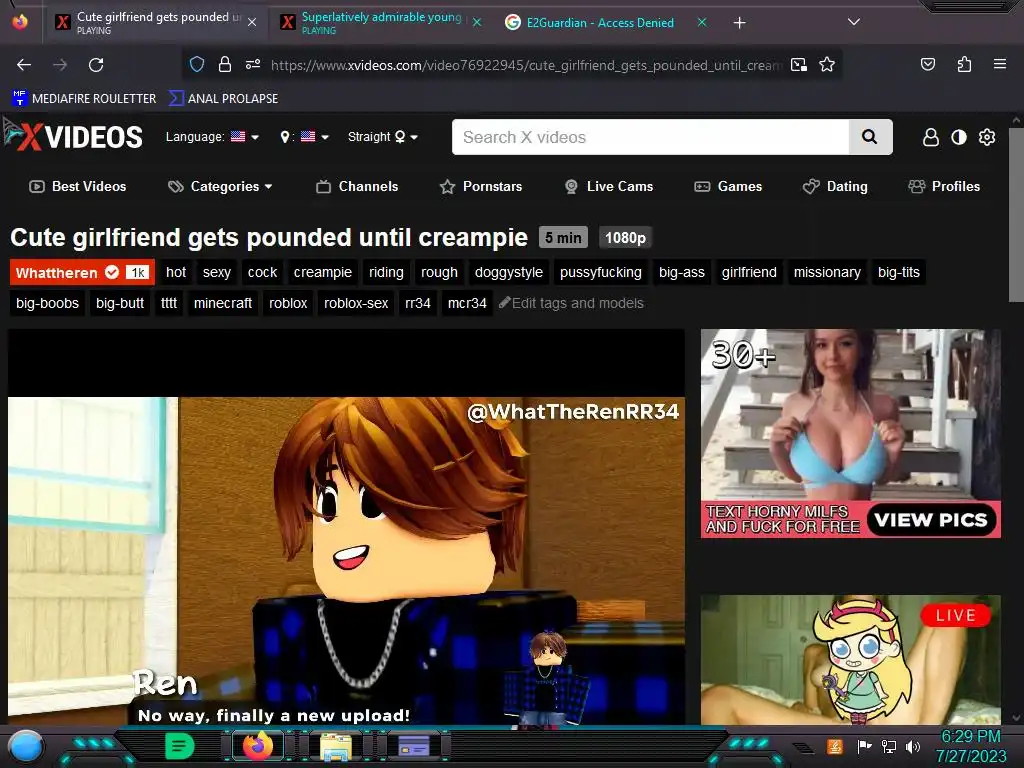
Task: Click the 'tttt' tag
Action: 168,303
